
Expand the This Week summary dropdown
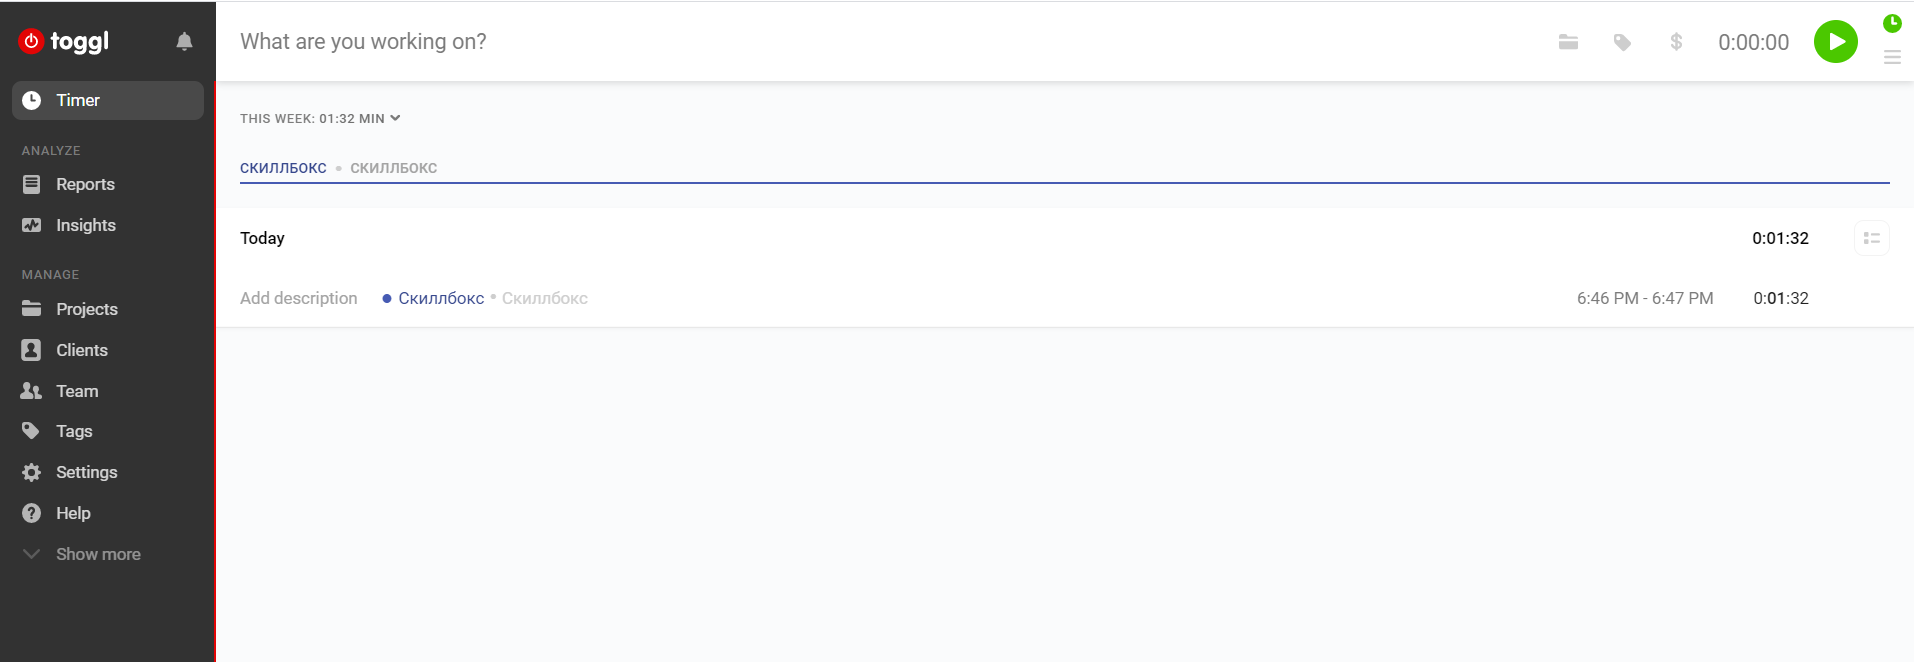395,118
